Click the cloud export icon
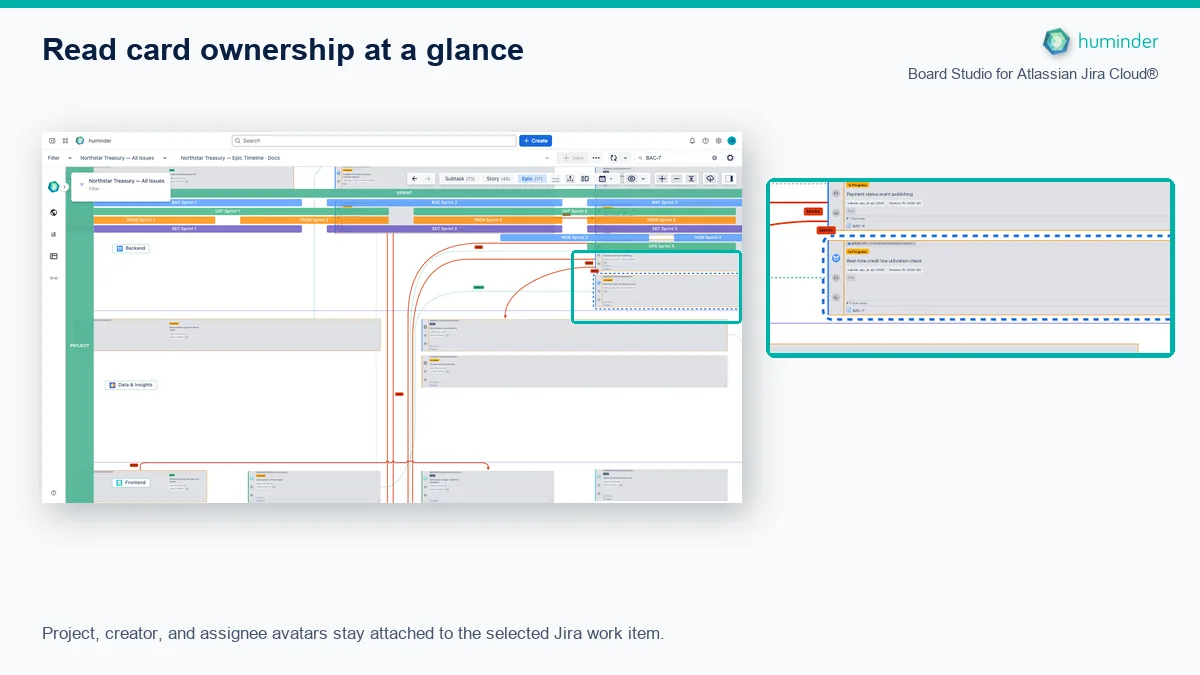 [710, 179]
